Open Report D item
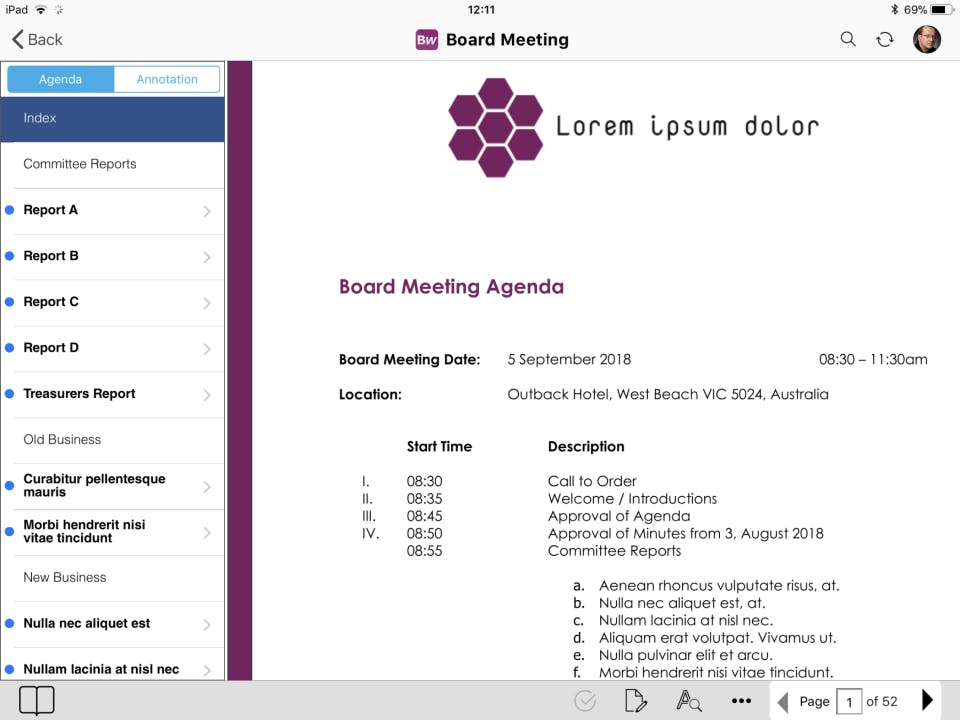This screenshot has width=960, height=720. (x=113, y=348)
